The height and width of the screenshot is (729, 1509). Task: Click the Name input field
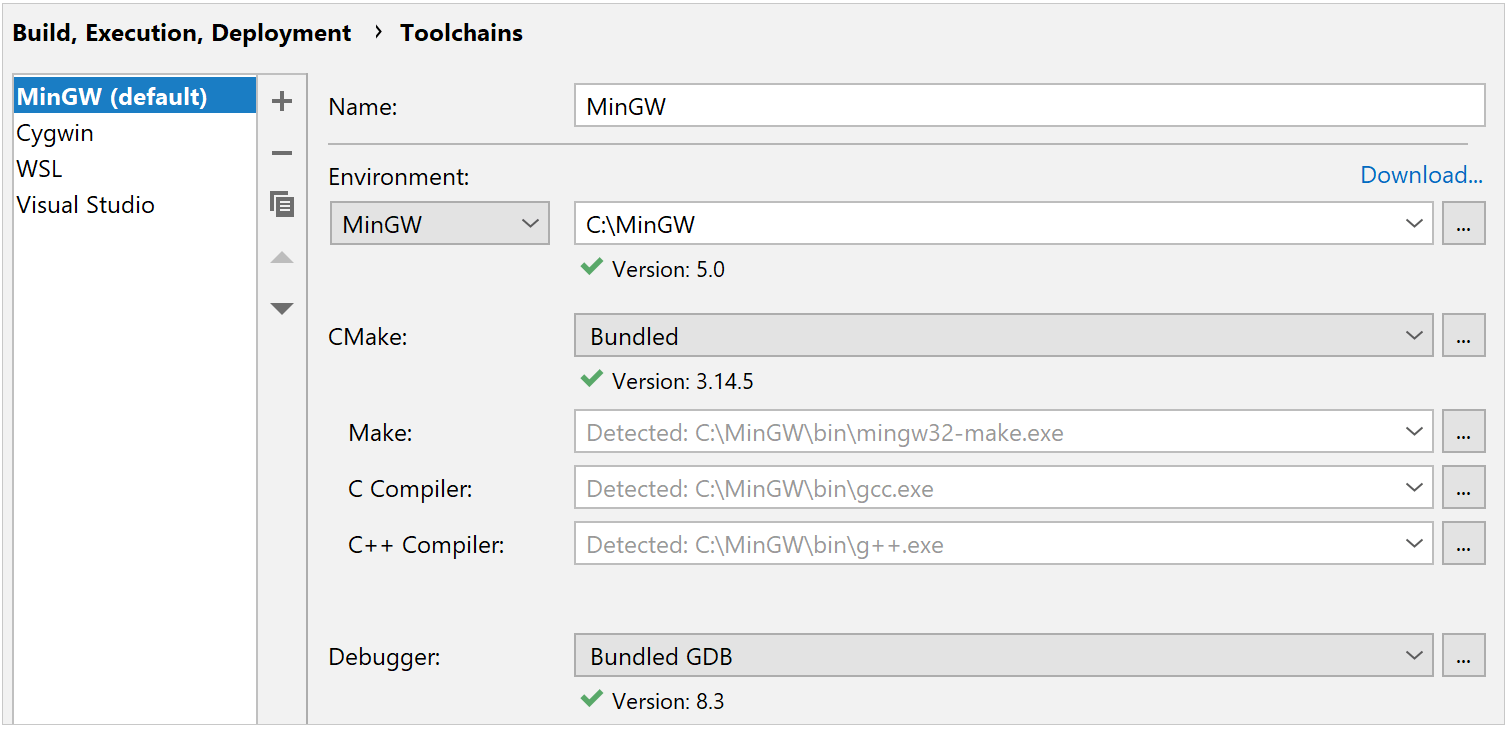coord(1030,105)
